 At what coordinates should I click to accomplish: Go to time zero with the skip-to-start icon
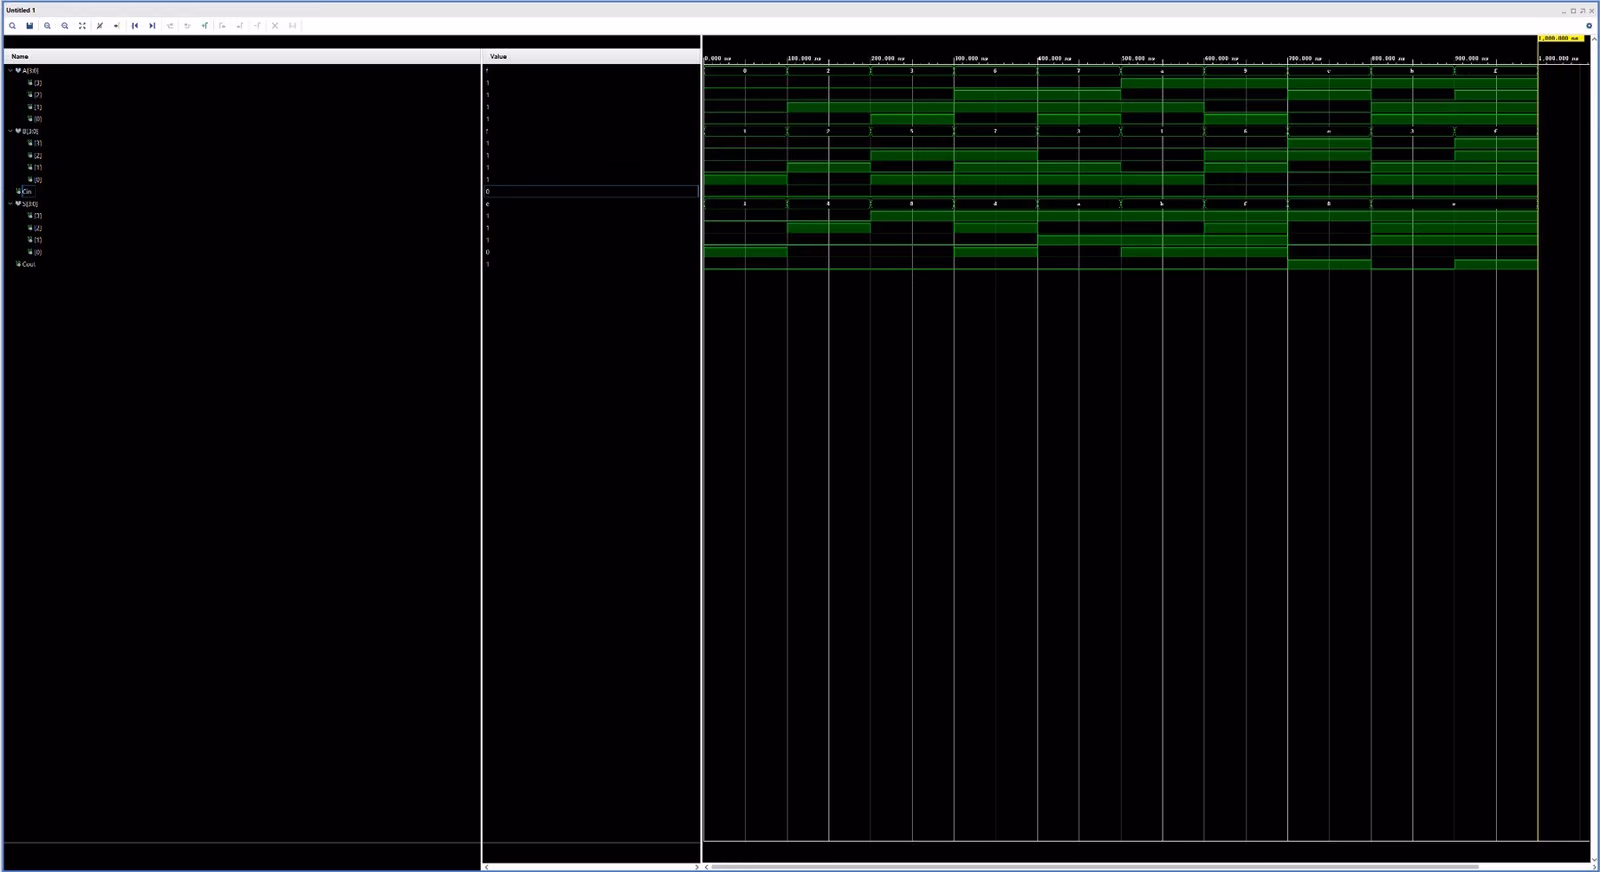click(135, 26)
